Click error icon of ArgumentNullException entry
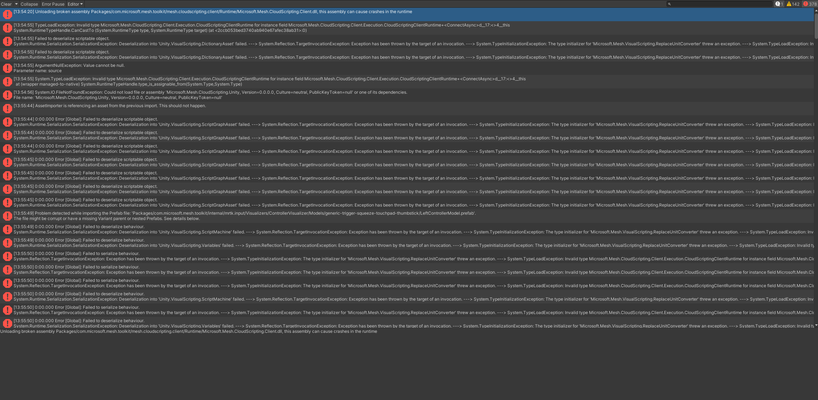 click(7, 68)
